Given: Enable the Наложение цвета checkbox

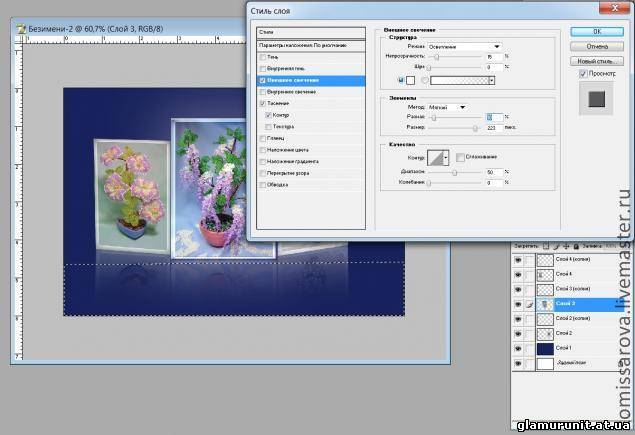Looking at the screenshot, I should [263, 150].
